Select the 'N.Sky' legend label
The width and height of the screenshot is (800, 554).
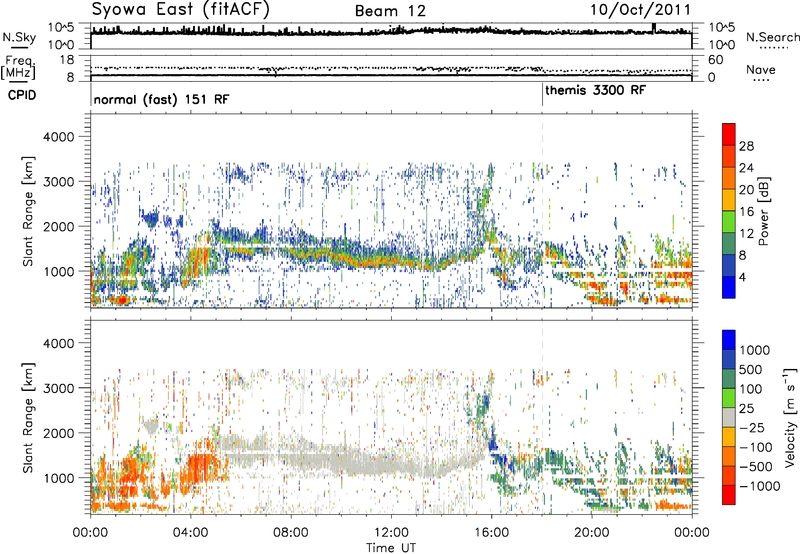(19, 37)
